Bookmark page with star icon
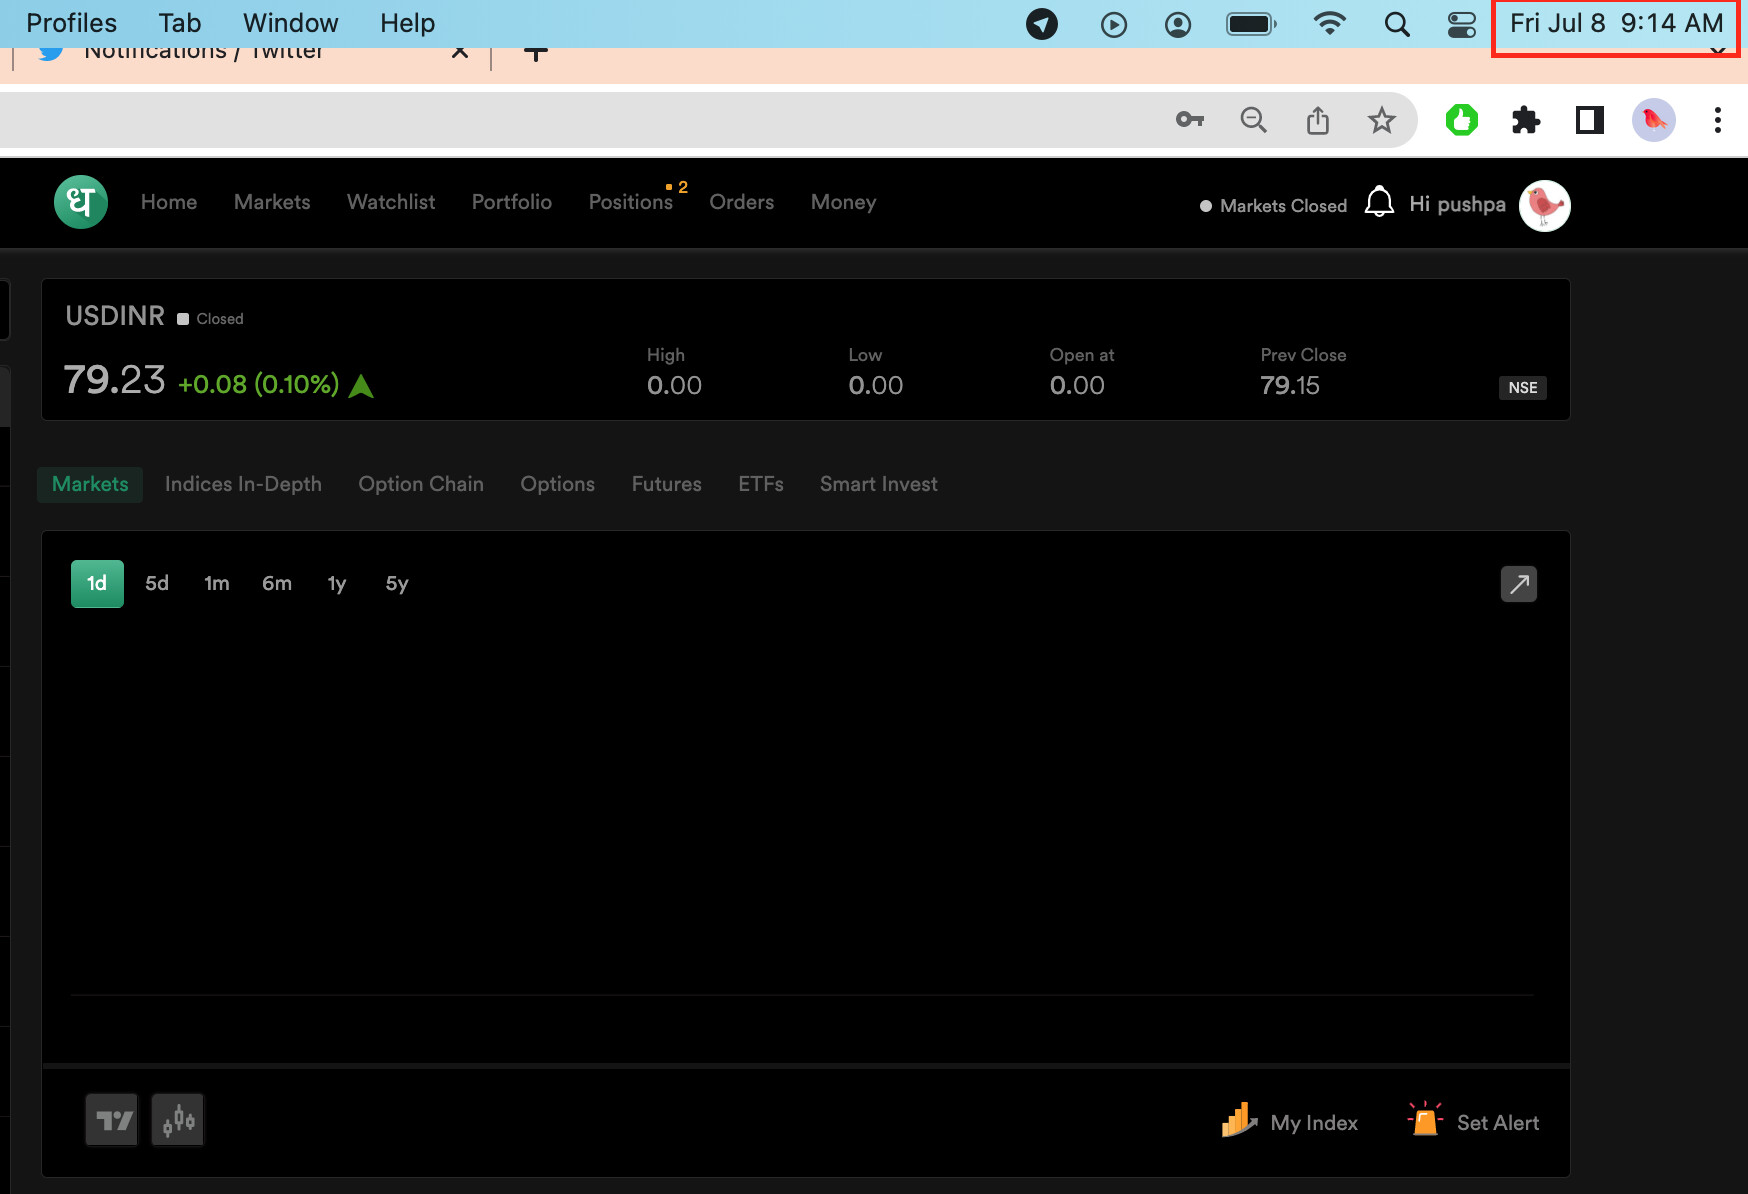This screenshot has height=1194, width=1748. (1381, 121)
